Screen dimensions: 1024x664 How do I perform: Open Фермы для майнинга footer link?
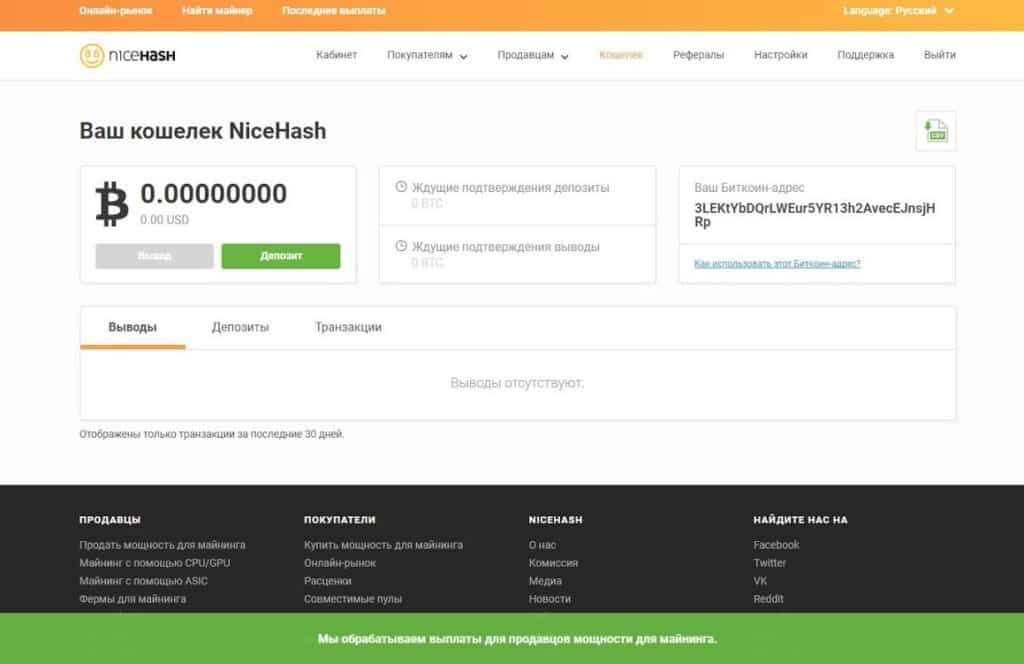[133, 599]
